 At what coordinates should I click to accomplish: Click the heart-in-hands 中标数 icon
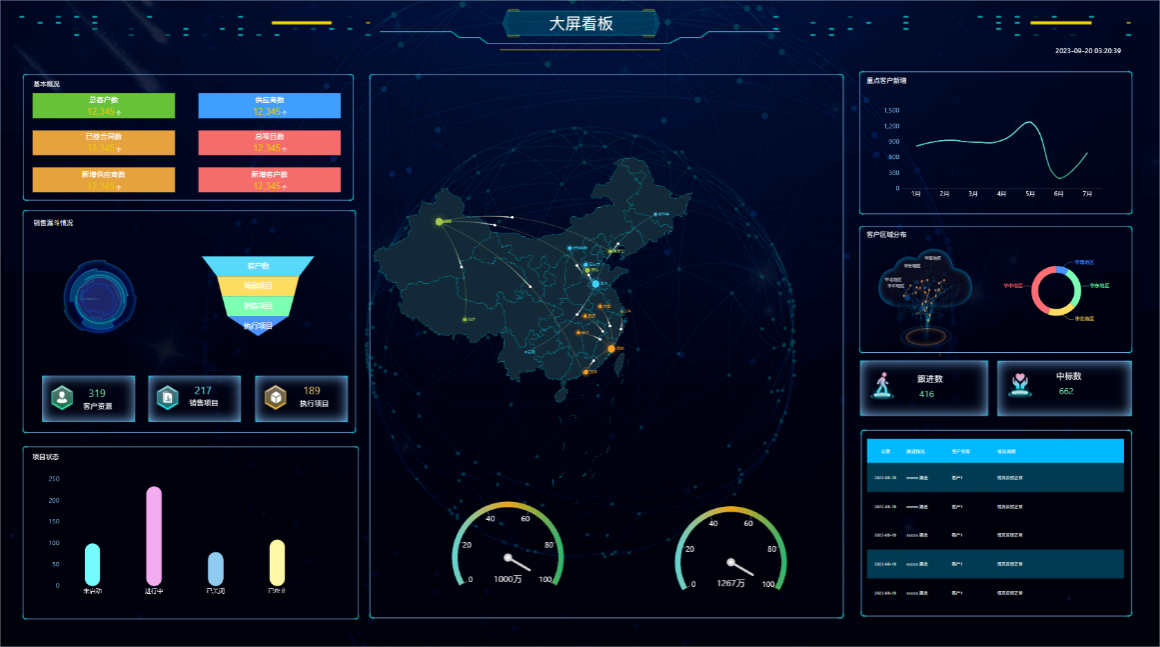pos(1019,387)
